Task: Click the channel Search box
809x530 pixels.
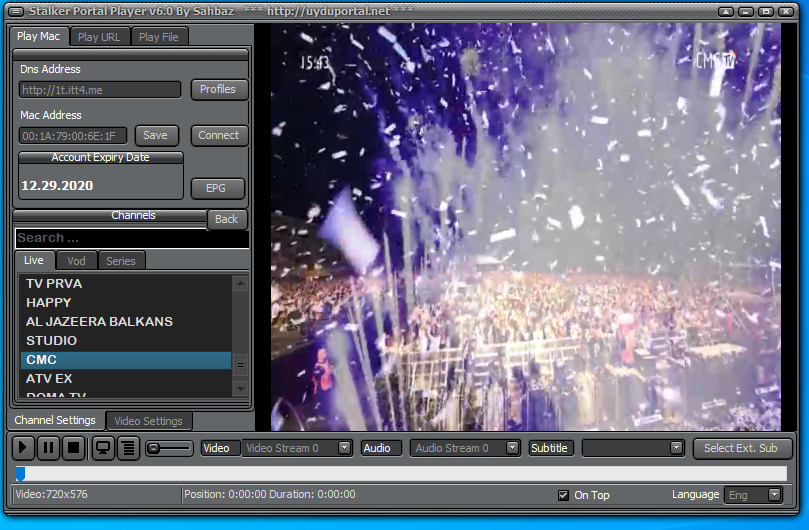Action: click(x=132, y=238)
